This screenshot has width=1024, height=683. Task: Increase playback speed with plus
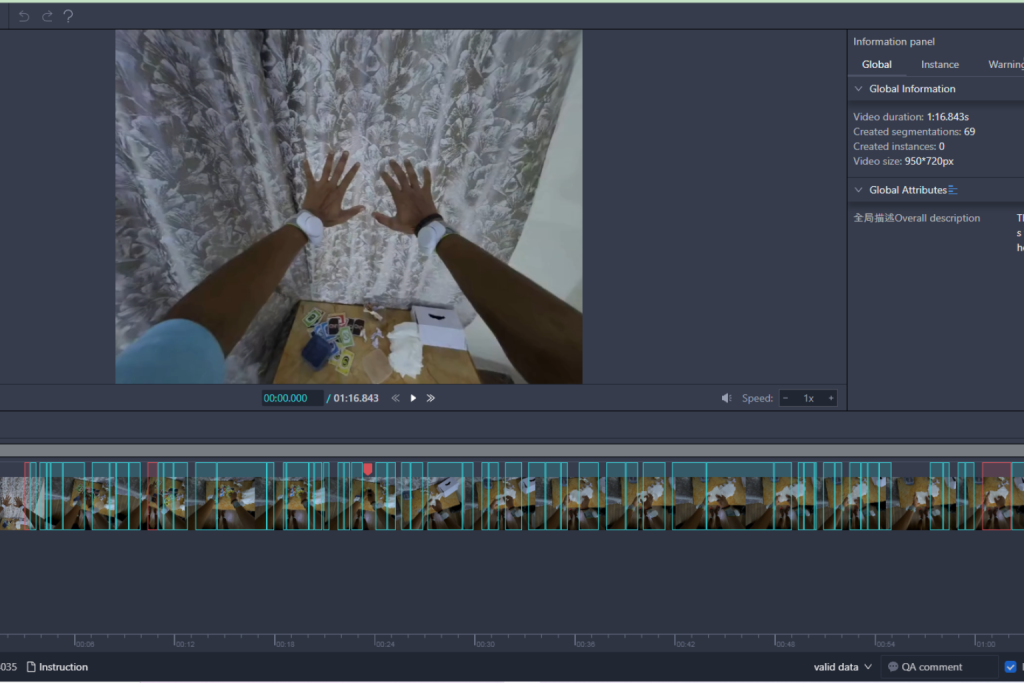coord(831,398)
